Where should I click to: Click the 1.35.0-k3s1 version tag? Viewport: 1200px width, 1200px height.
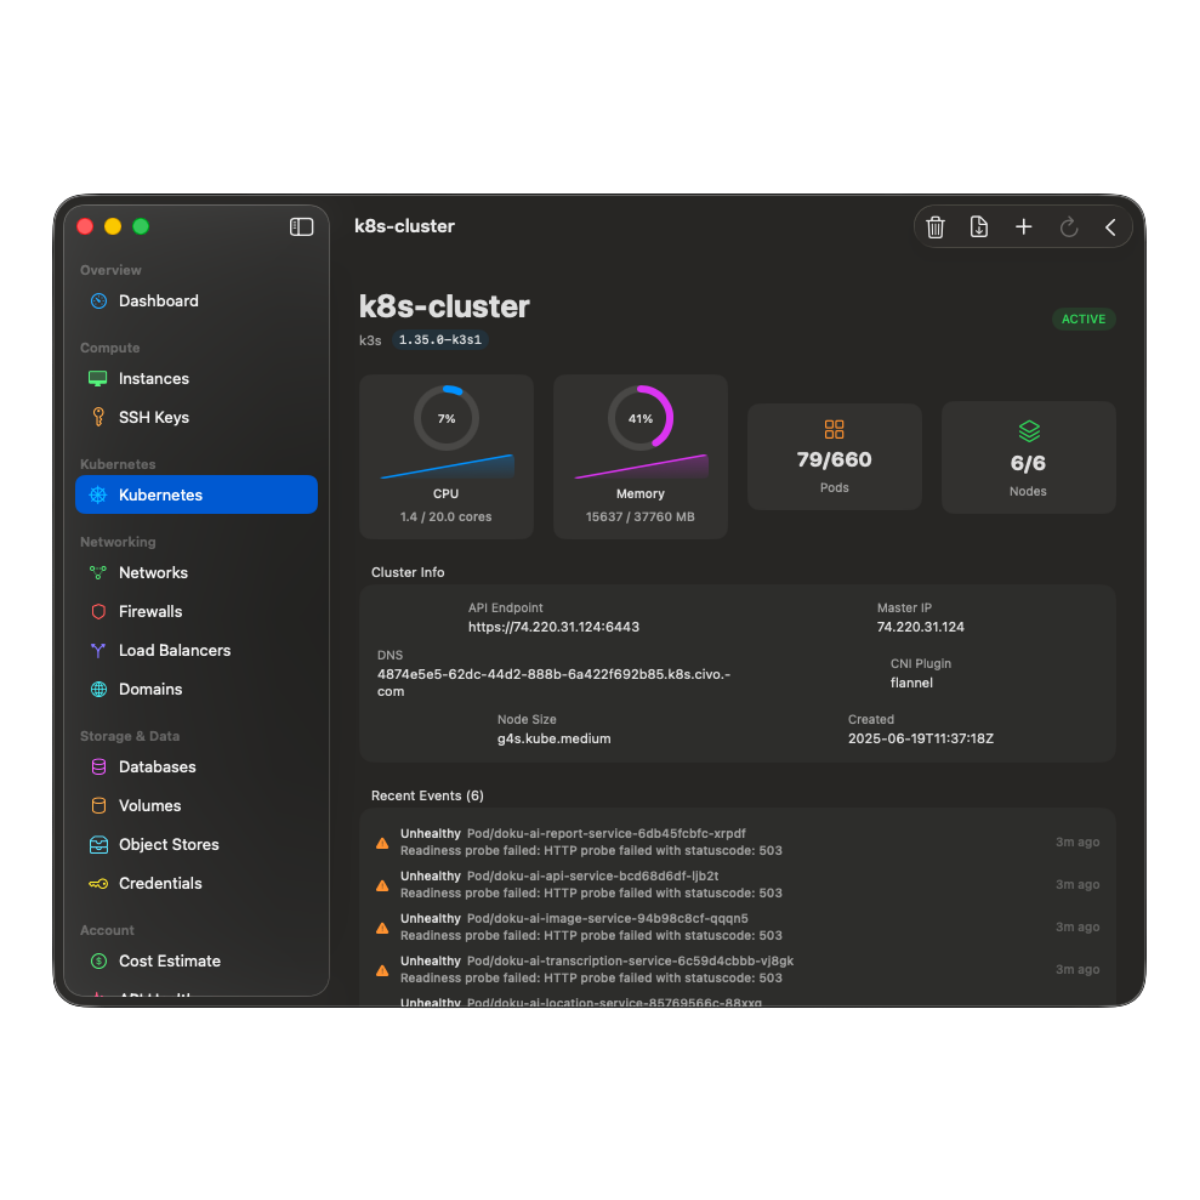[440, 340]
